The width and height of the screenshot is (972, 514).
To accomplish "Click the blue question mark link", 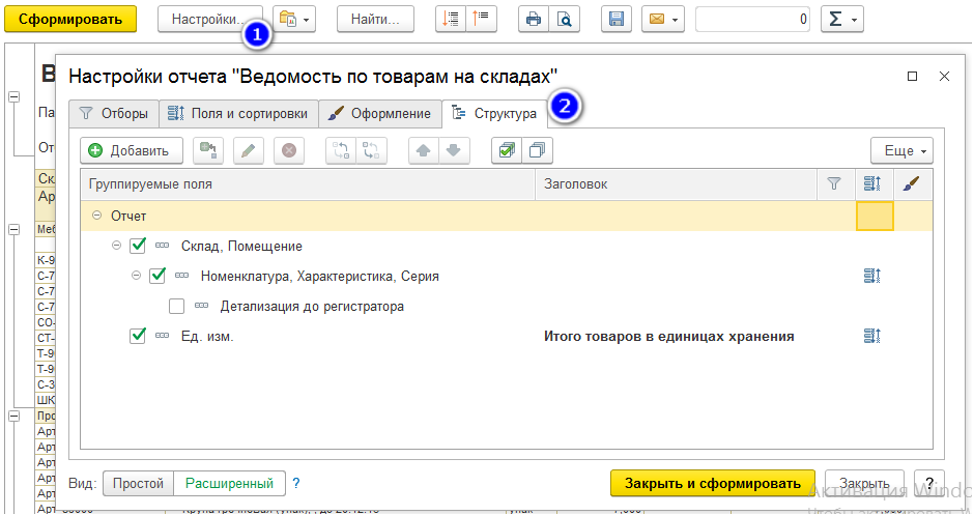I will pyautogui.click(x=296, y=483).
